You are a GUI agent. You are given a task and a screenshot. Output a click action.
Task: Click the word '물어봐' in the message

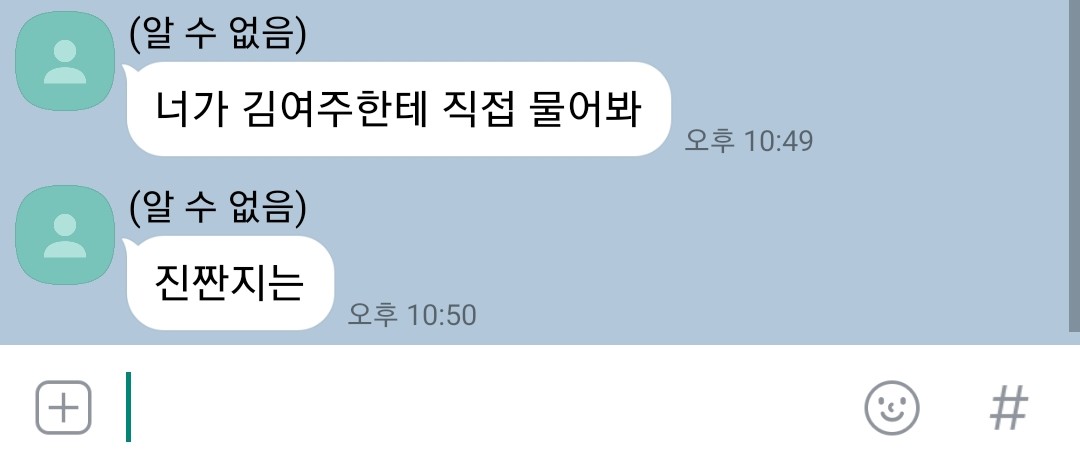(585, 110)
